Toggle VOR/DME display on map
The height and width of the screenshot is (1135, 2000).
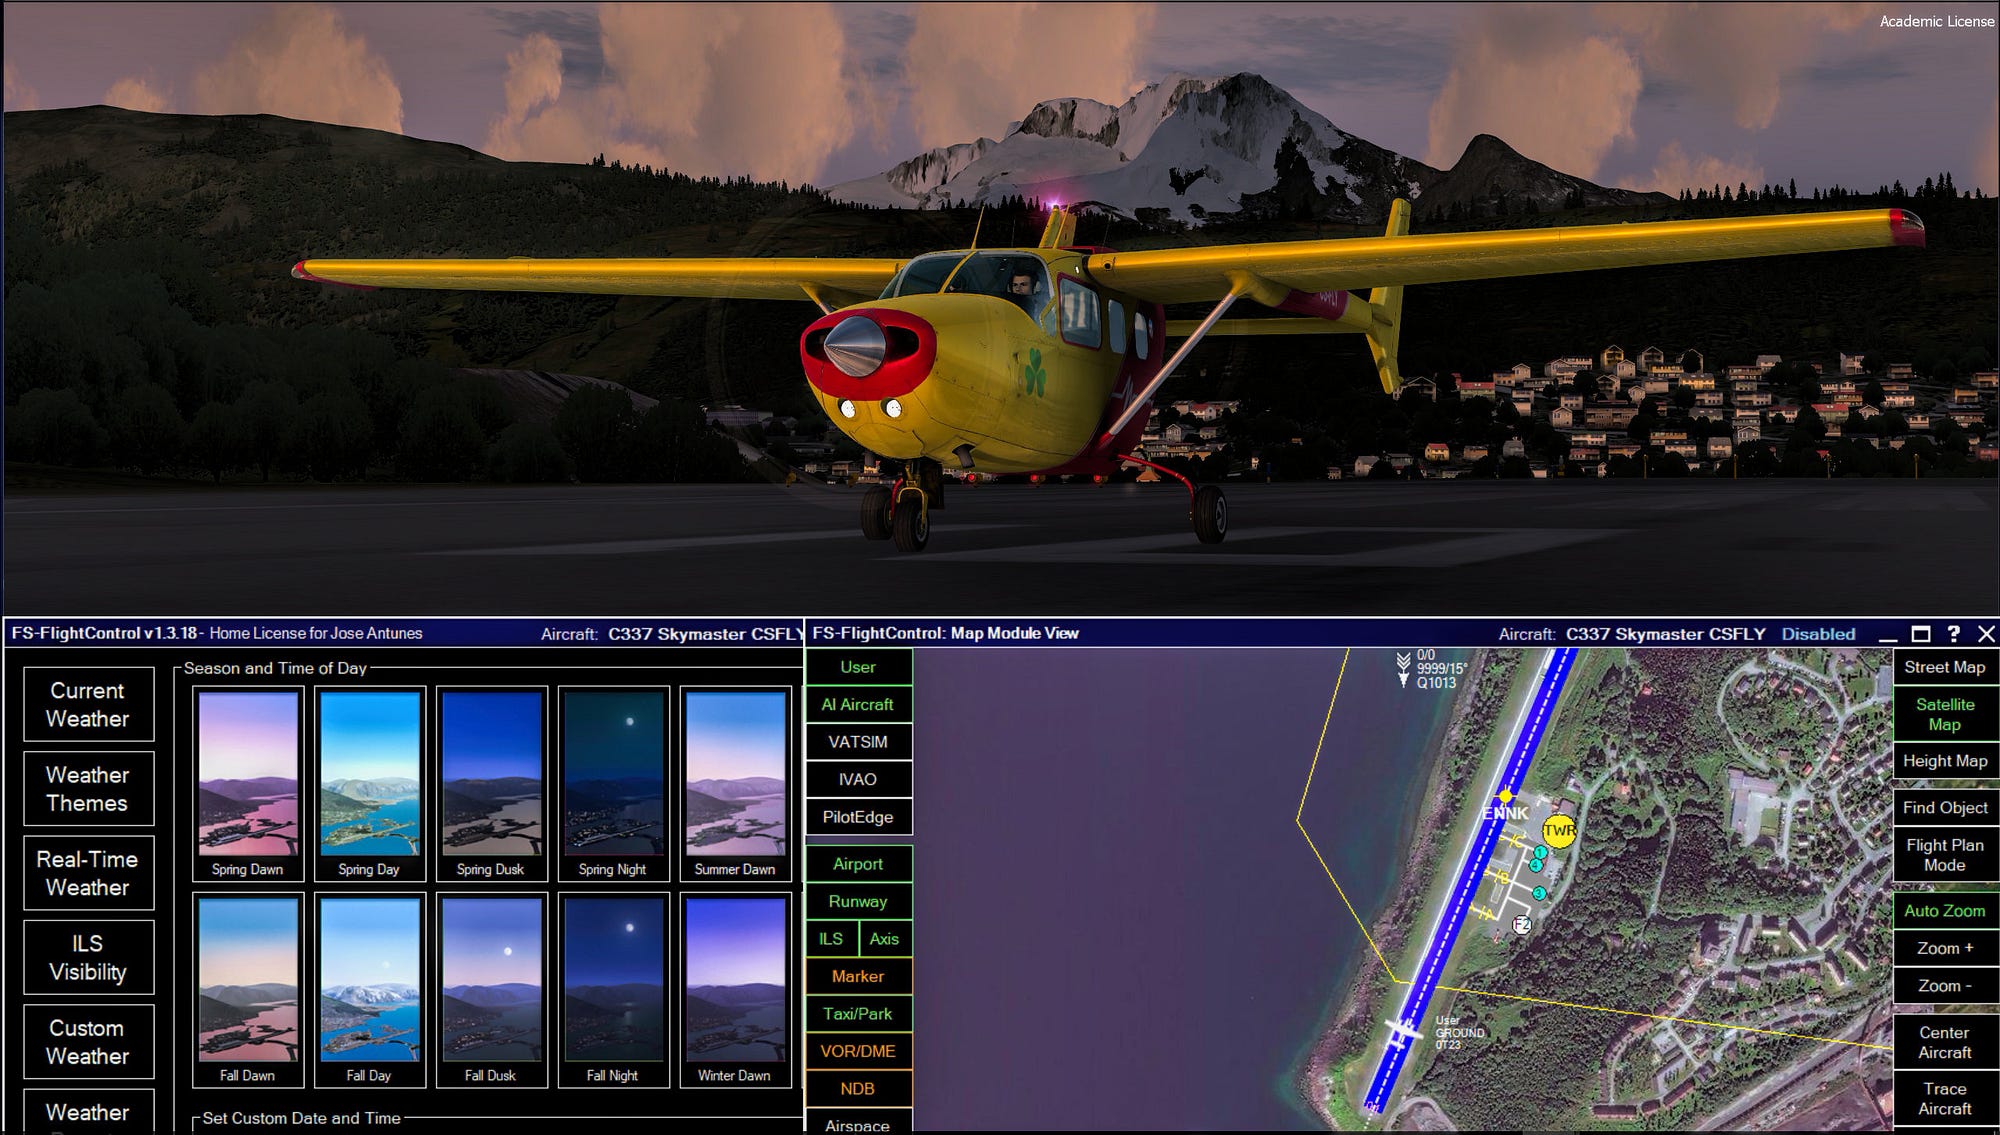(857, 1051)
